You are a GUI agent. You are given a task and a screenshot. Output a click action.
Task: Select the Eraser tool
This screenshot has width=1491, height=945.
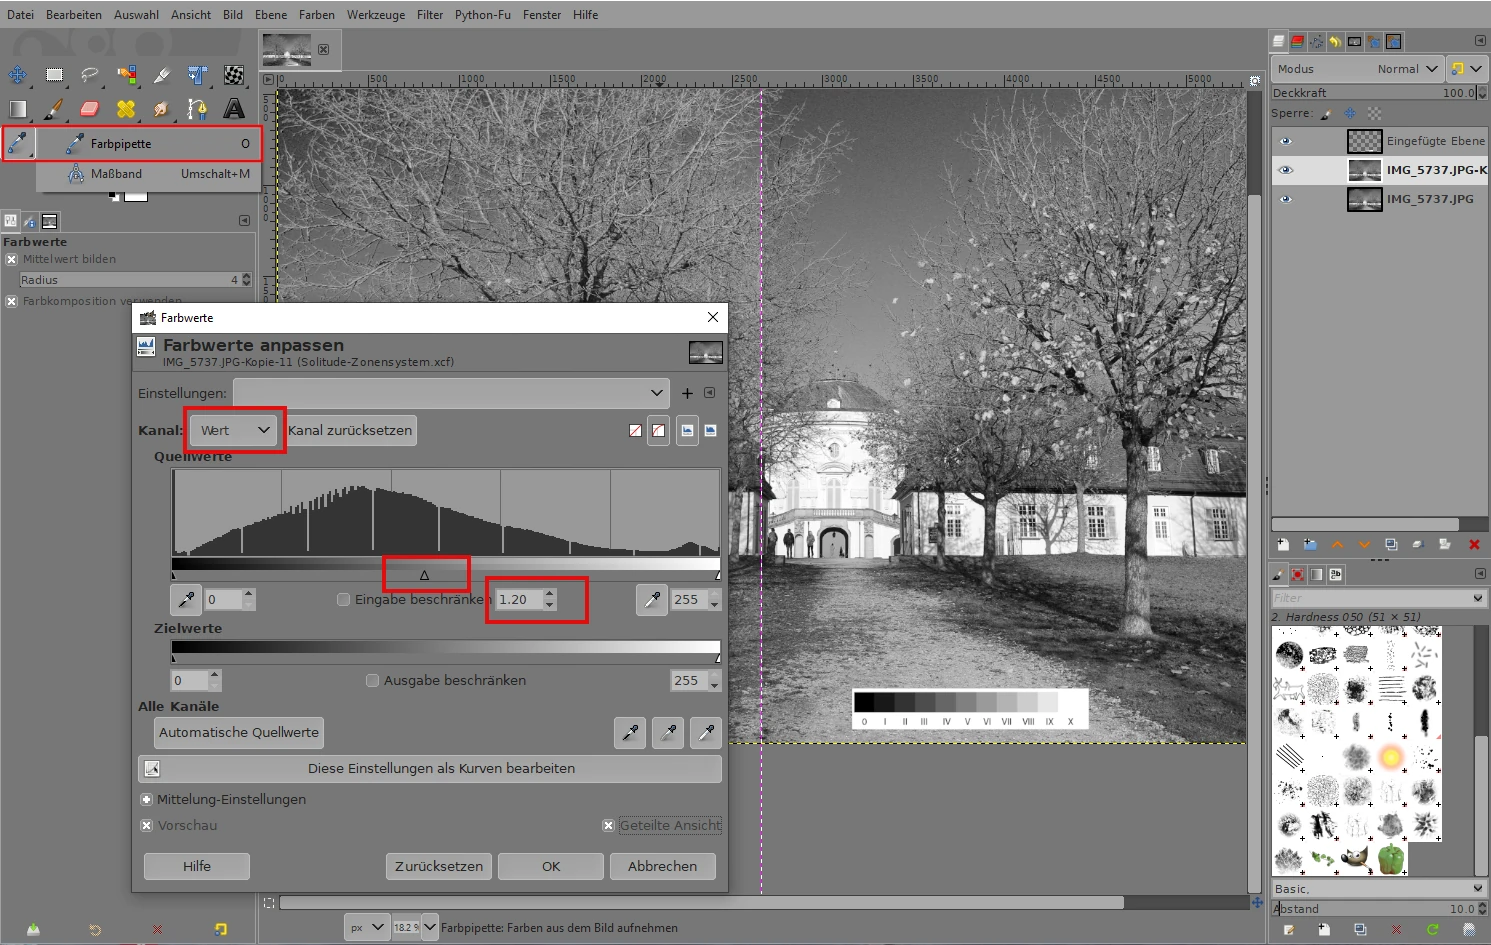[90, 109]
